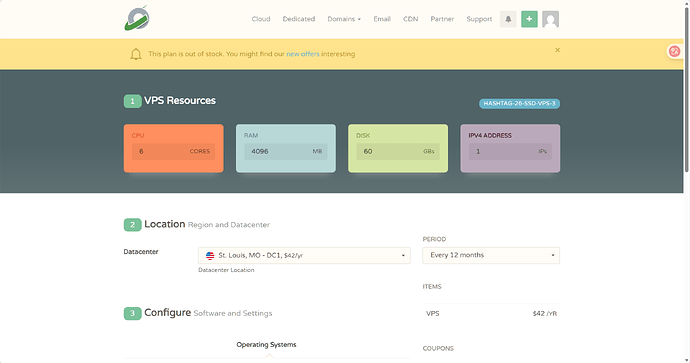The width and height of the screenshot is (690, 363).
Task: Click the CPU cores input field
Action: (x=173, y=151)
